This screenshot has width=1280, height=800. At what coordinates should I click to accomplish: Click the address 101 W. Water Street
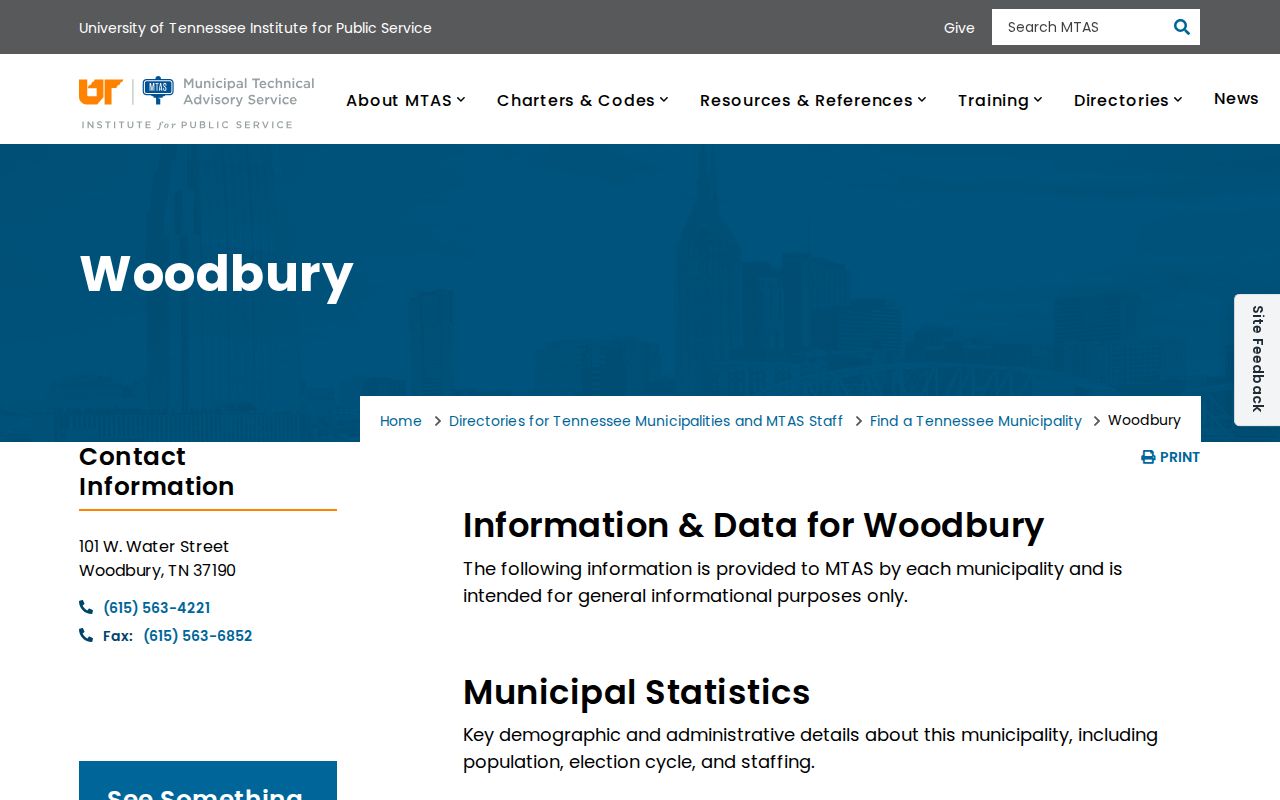(x=154, y=546)
